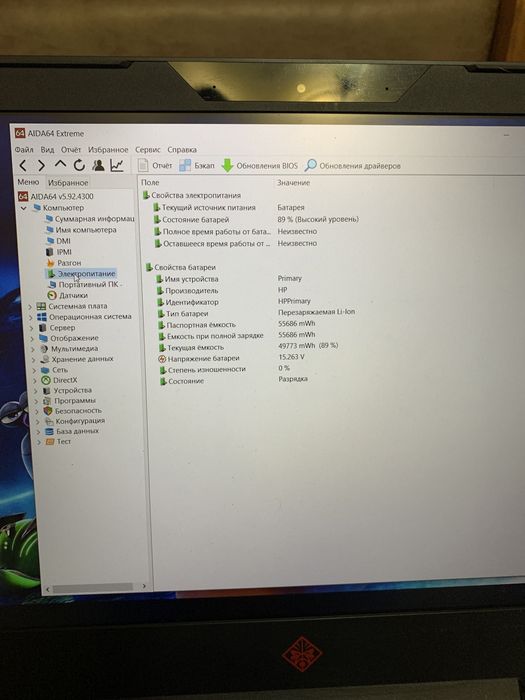Screen dimensions: 525x700
Task: Select AIDA64 v5.92.4300 root node
Action: point(56,196)
